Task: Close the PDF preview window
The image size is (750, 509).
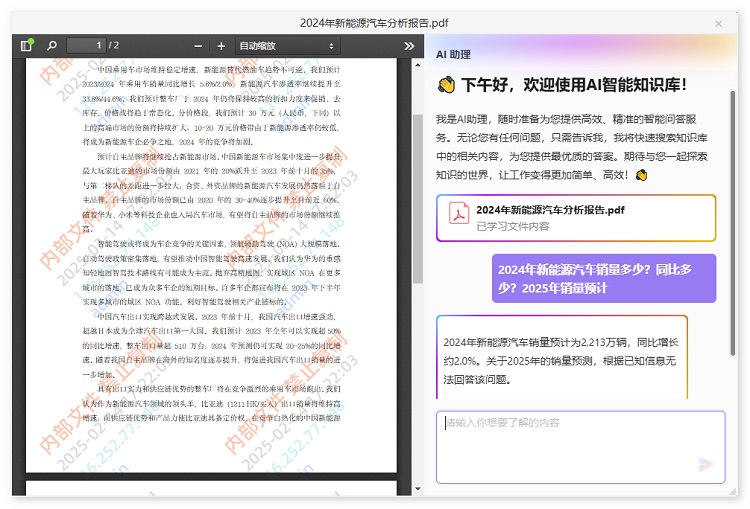Action: point(718,23)
